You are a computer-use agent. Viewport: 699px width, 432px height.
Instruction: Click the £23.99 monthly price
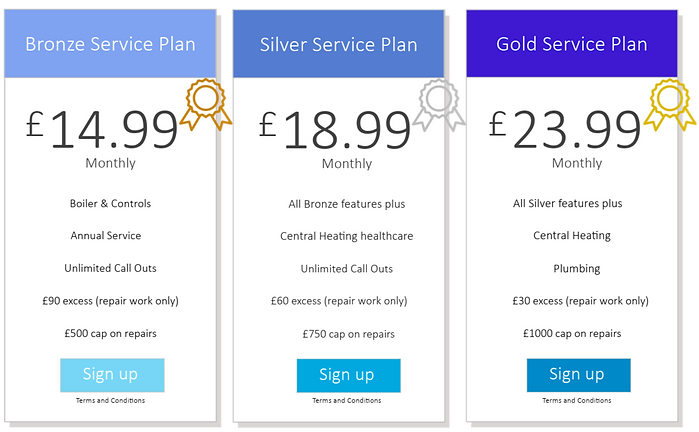click(565, 129)
